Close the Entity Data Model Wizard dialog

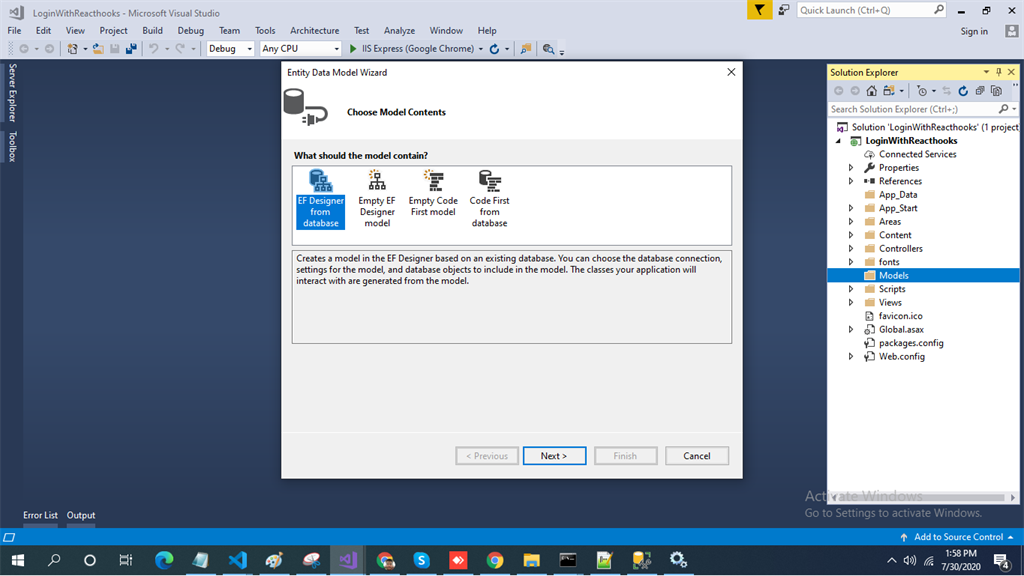(x=731, y=72)
